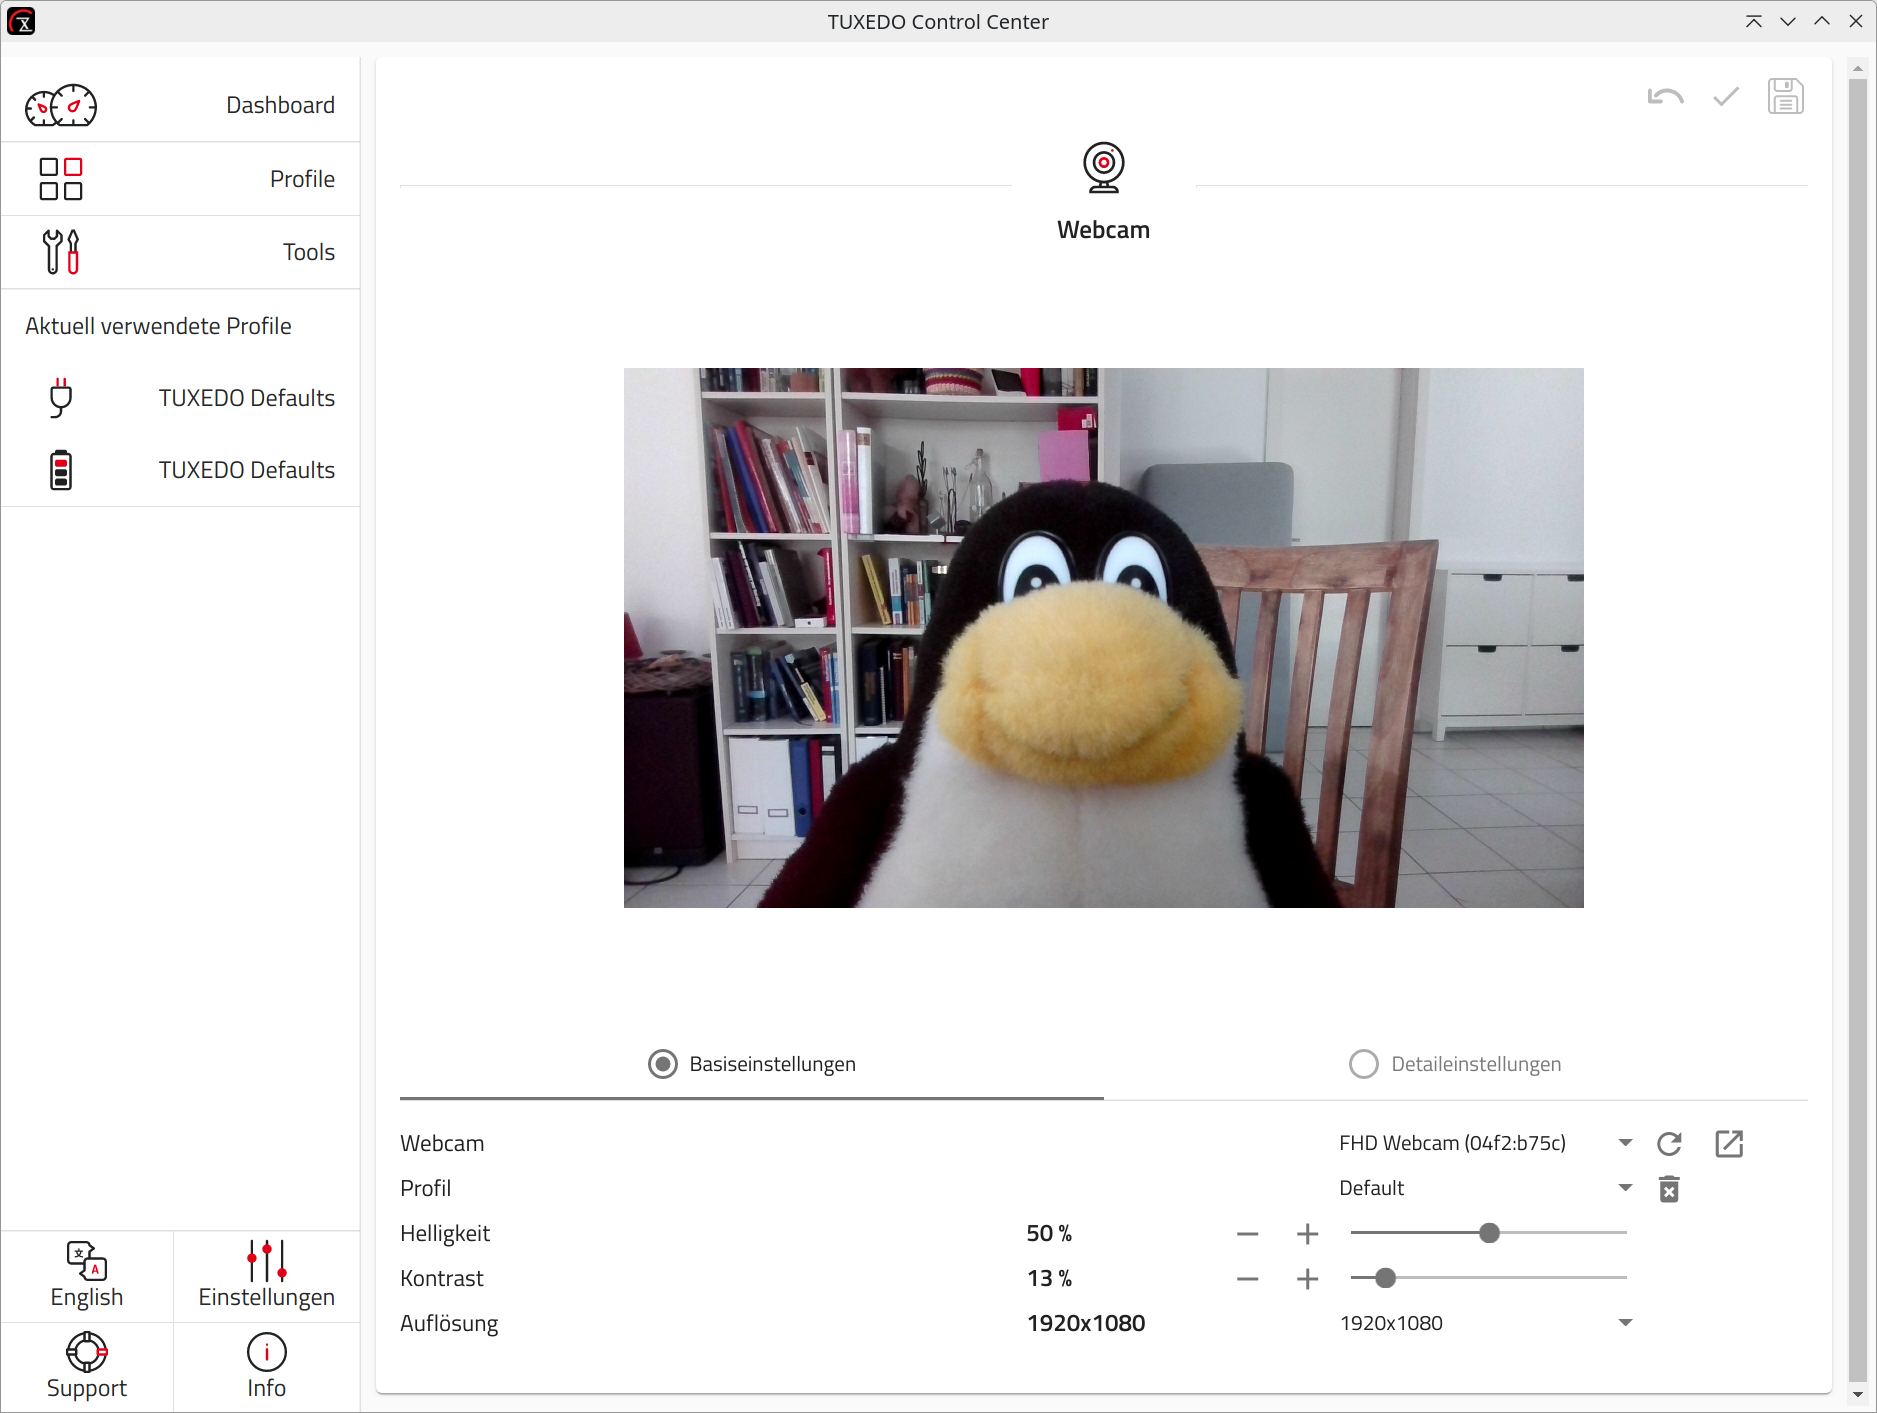This screenshot has width=1877, height=1413.
Task: Click the undo arrow icon
Action: click(x=1666, y=97)
